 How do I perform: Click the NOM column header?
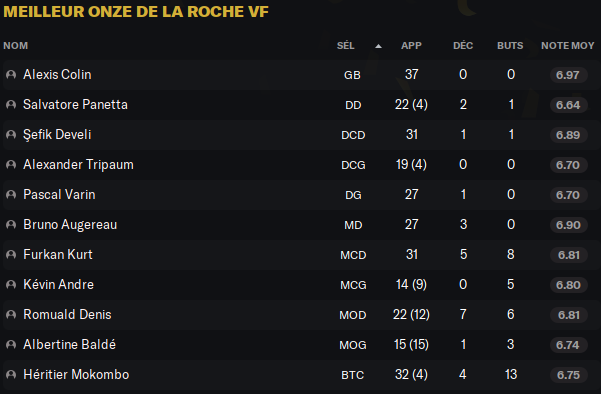(x=16, y=46)
